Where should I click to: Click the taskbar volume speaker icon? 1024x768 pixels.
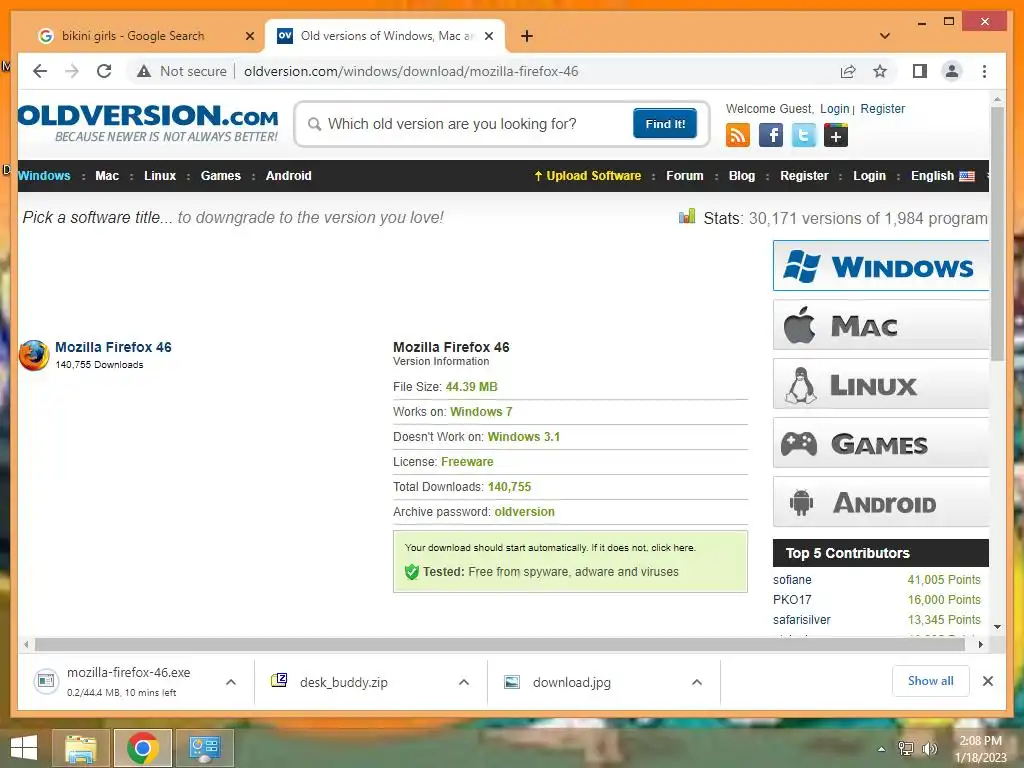[929, 748]
